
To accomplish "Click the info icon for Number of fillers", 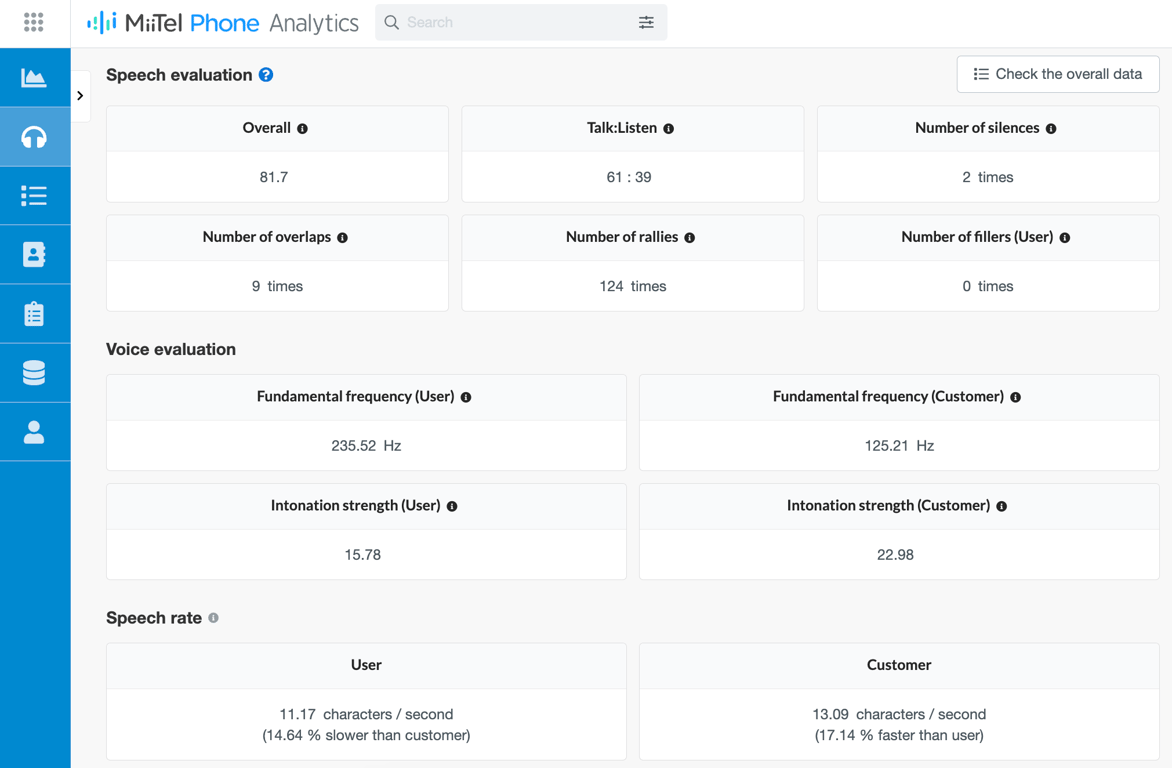I will [1065, 237].
